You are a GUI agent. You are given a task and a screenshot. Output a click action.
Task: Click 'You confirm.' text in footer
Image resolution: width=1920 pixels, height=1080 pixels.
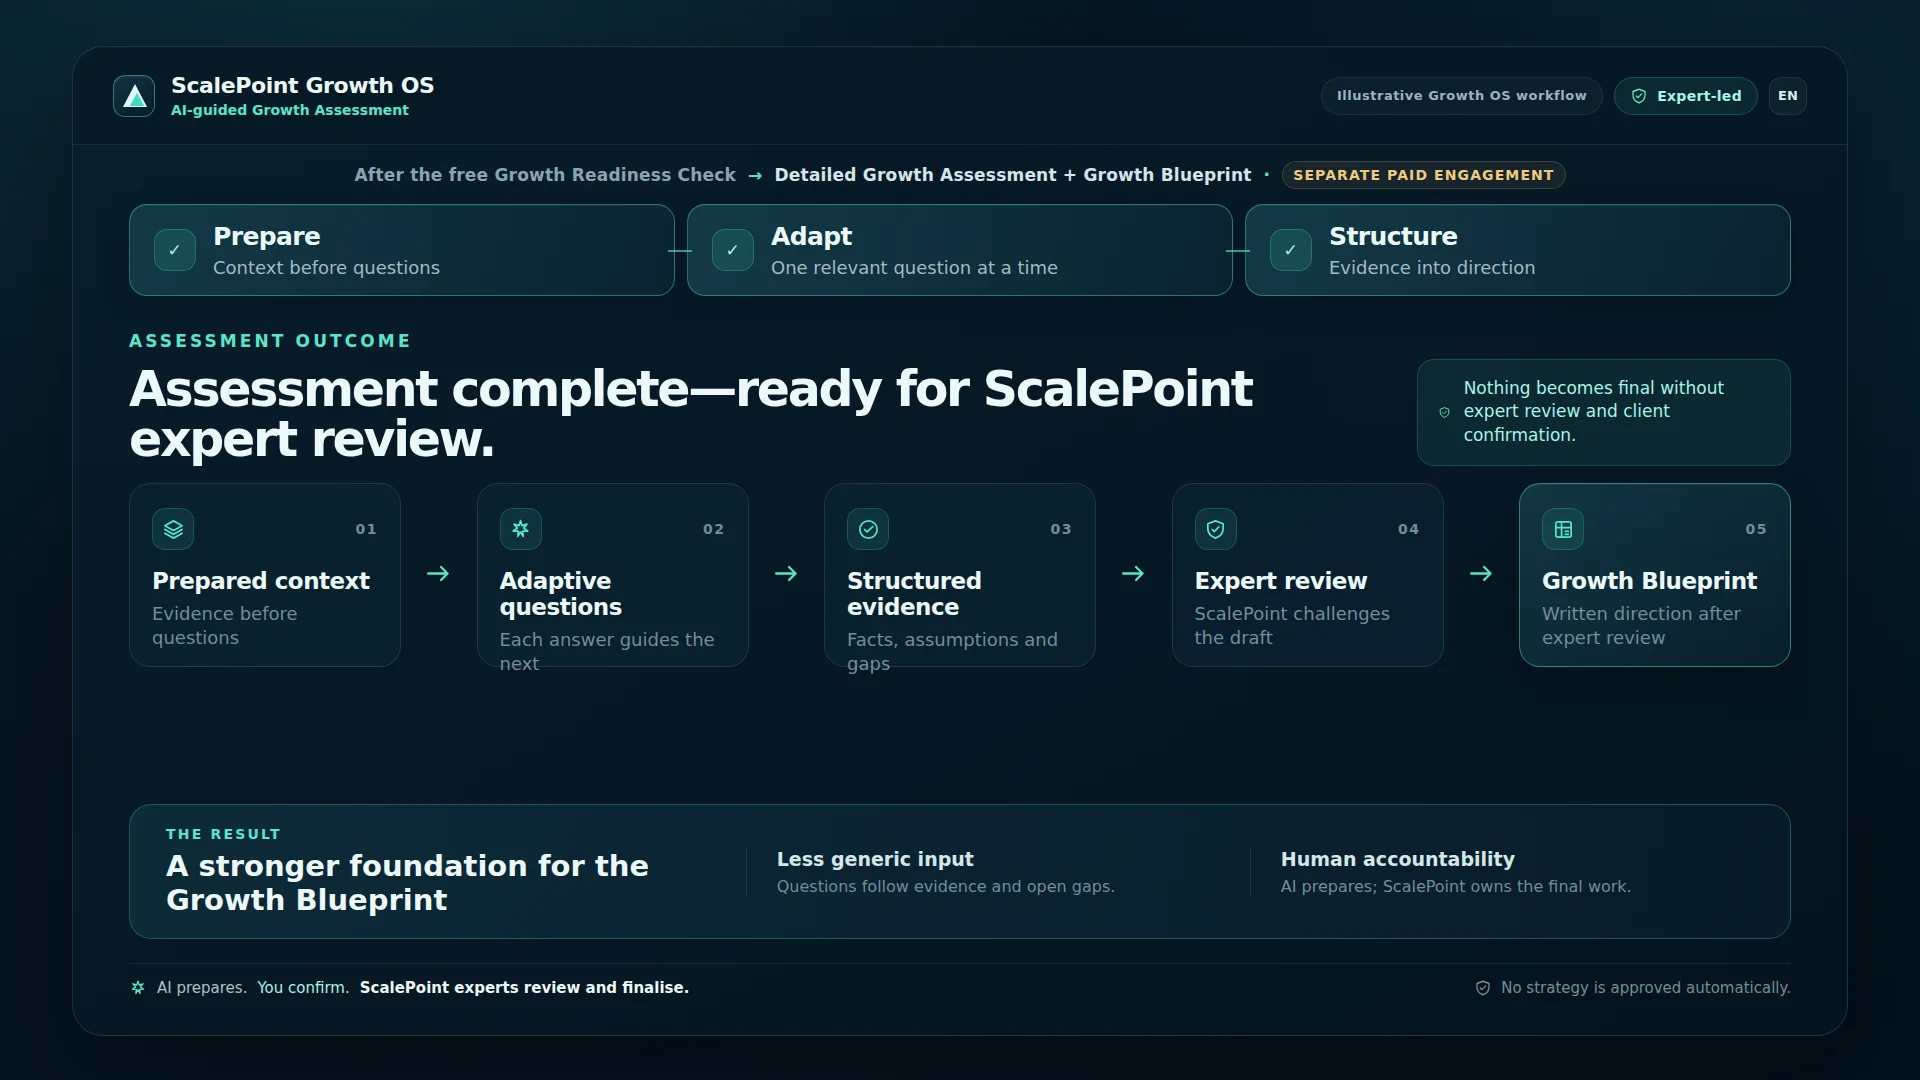click(x=303, y=988)
